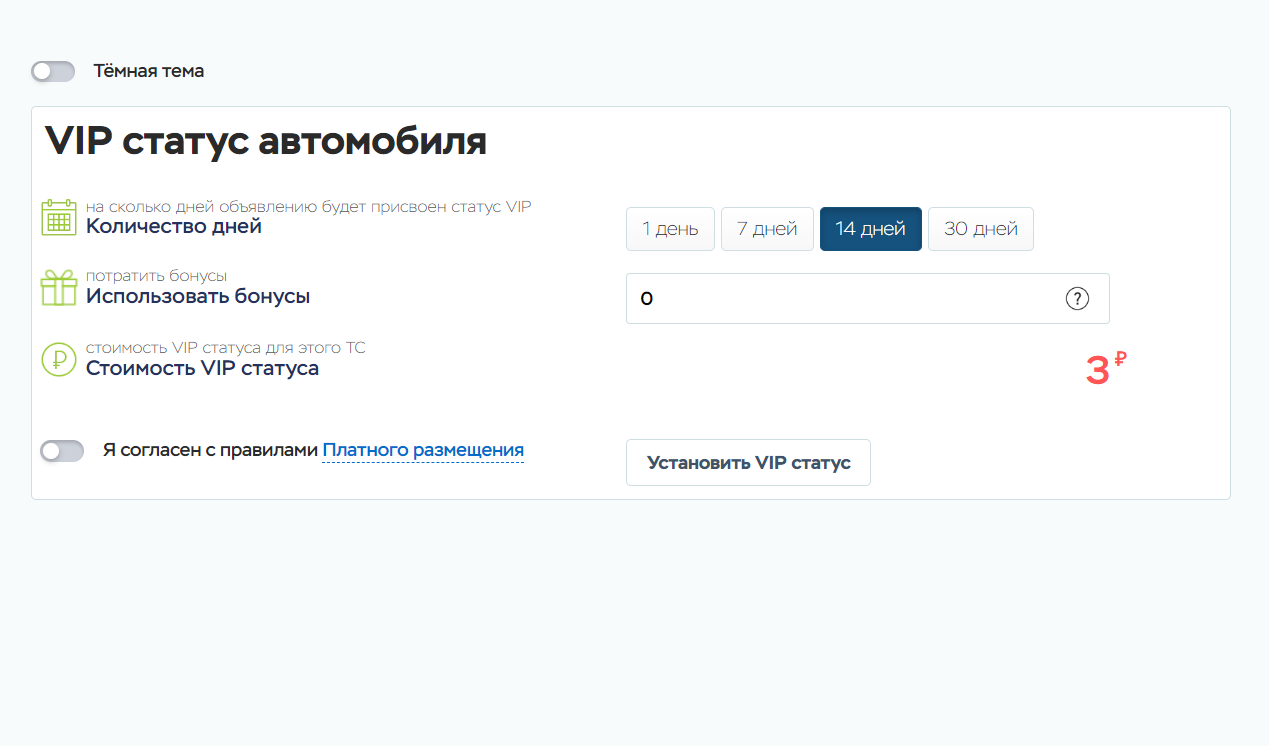1269x746 pixels.
Task: Click the gift box bonuses icon
Action: [x=59, y=287]
